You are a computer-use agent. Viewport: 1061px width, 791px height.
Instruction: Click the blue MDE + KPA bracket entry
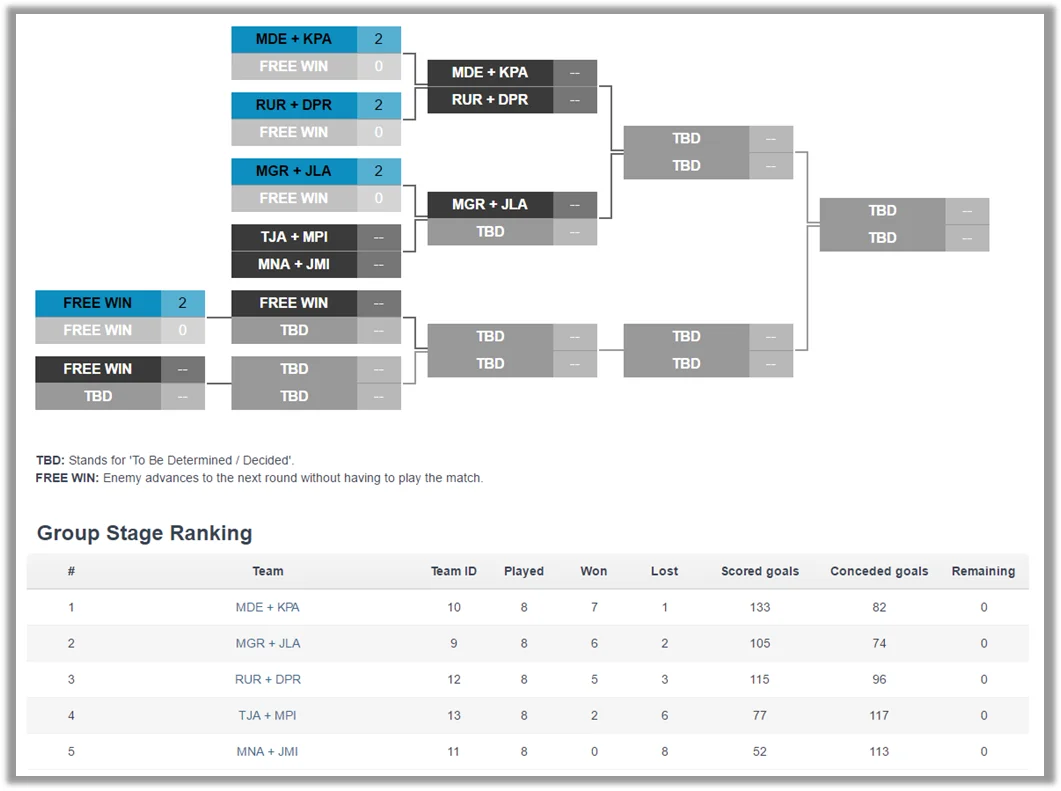tap(294, 39)
